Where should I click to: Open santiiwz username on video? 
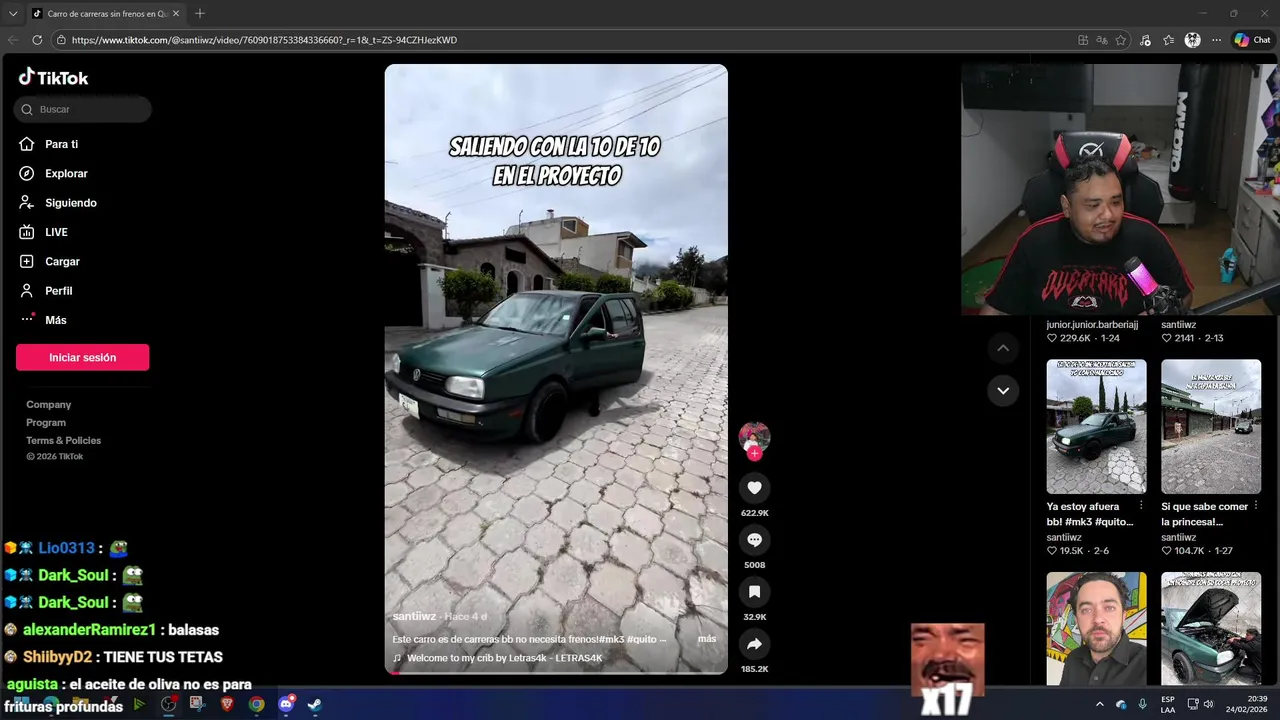pyautogui.click(x=414, y=617)
